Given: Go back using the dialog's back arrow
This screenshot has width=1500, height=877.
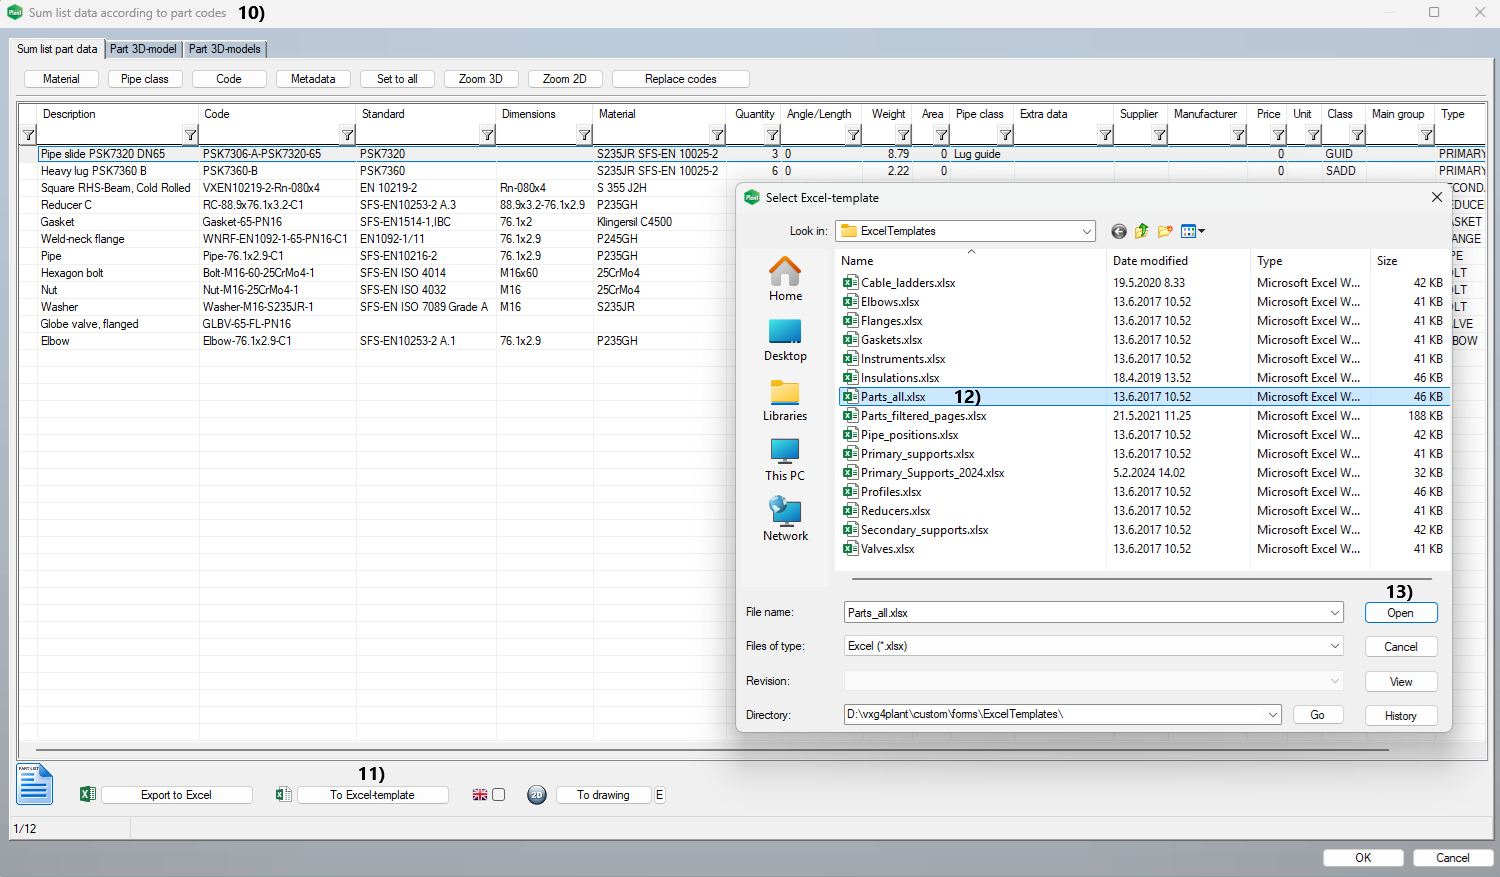Looking at the screenshot, I should [1119, 232].
